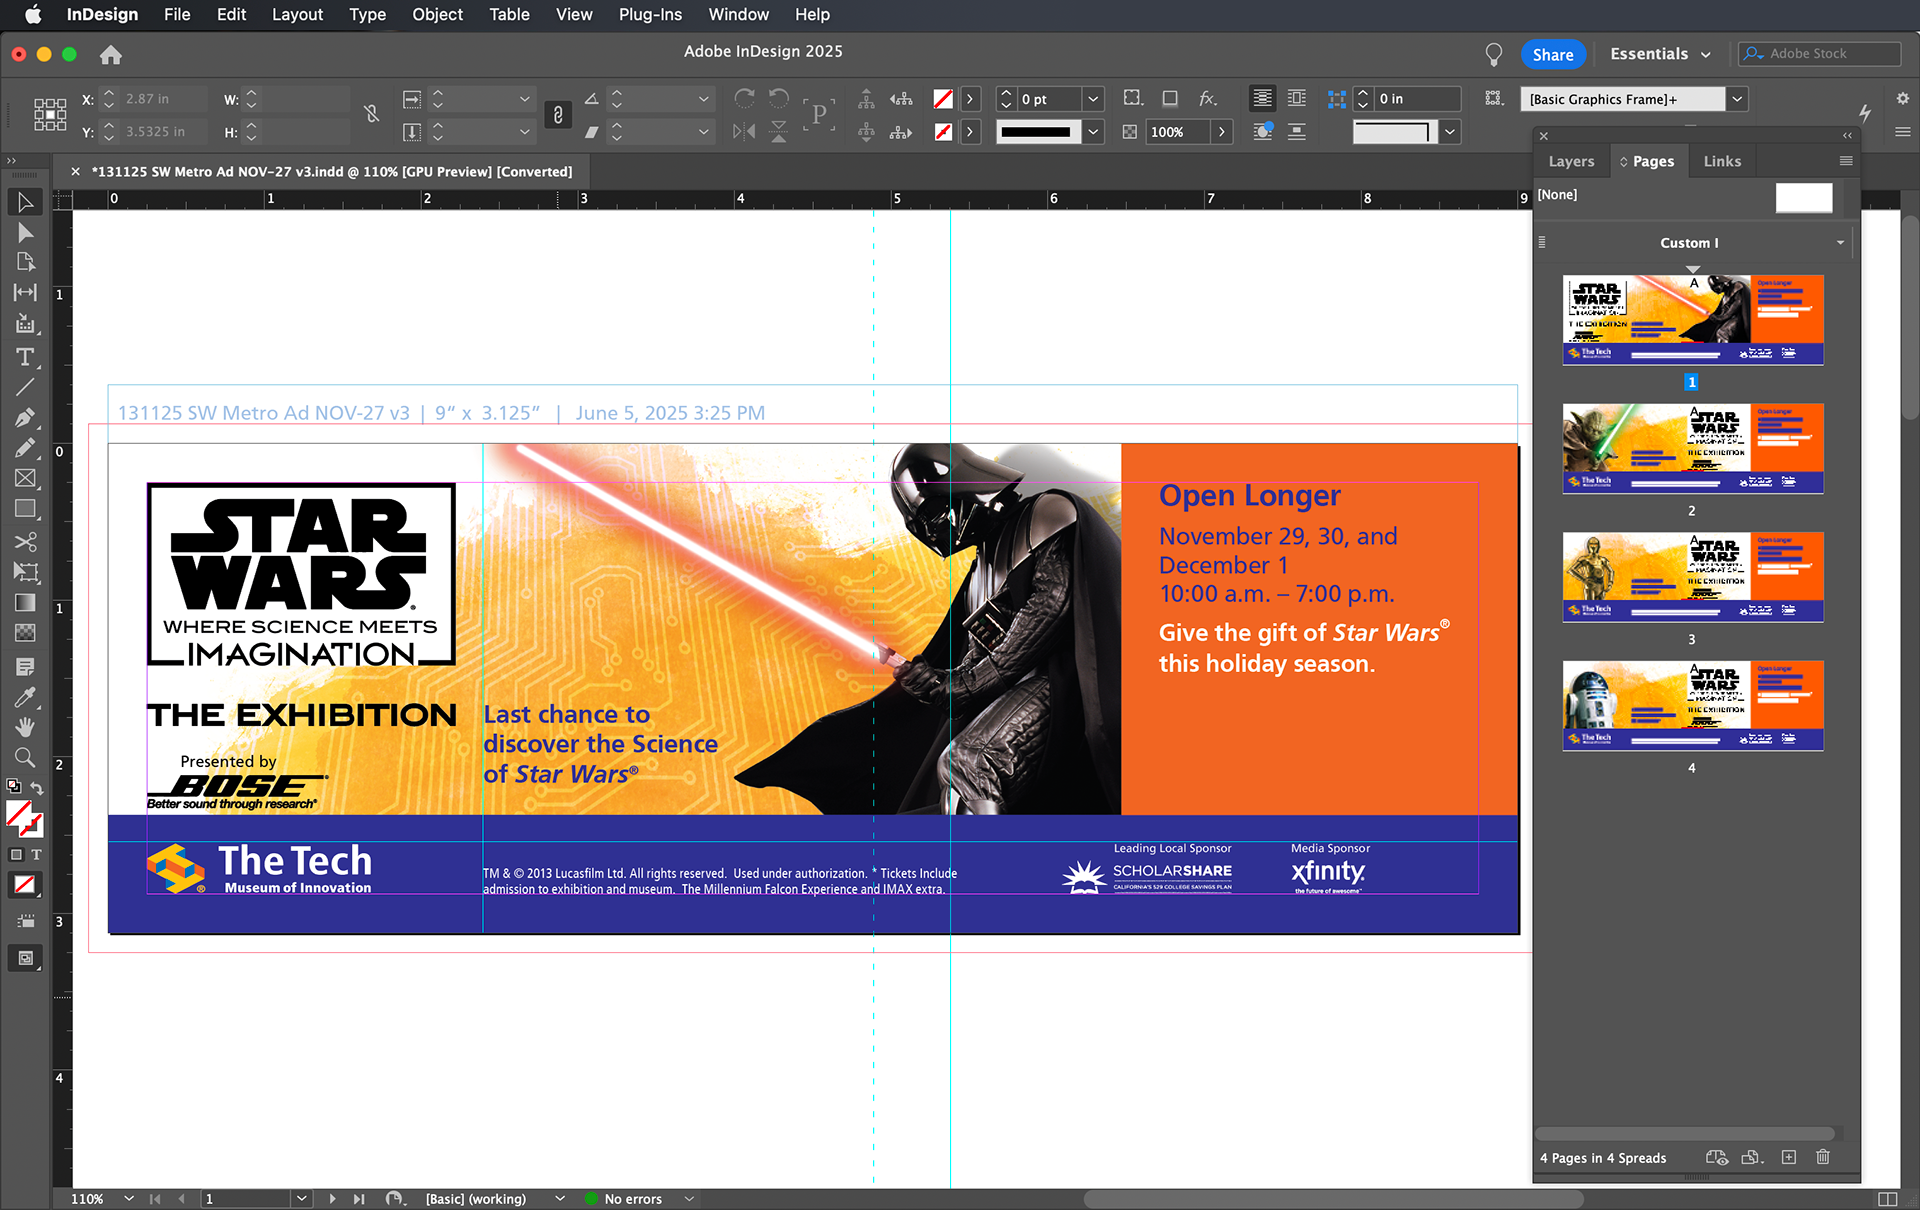Open the Discover lightbulb icon
Screen dimensions: 1920x1210
pos(1493,54)
